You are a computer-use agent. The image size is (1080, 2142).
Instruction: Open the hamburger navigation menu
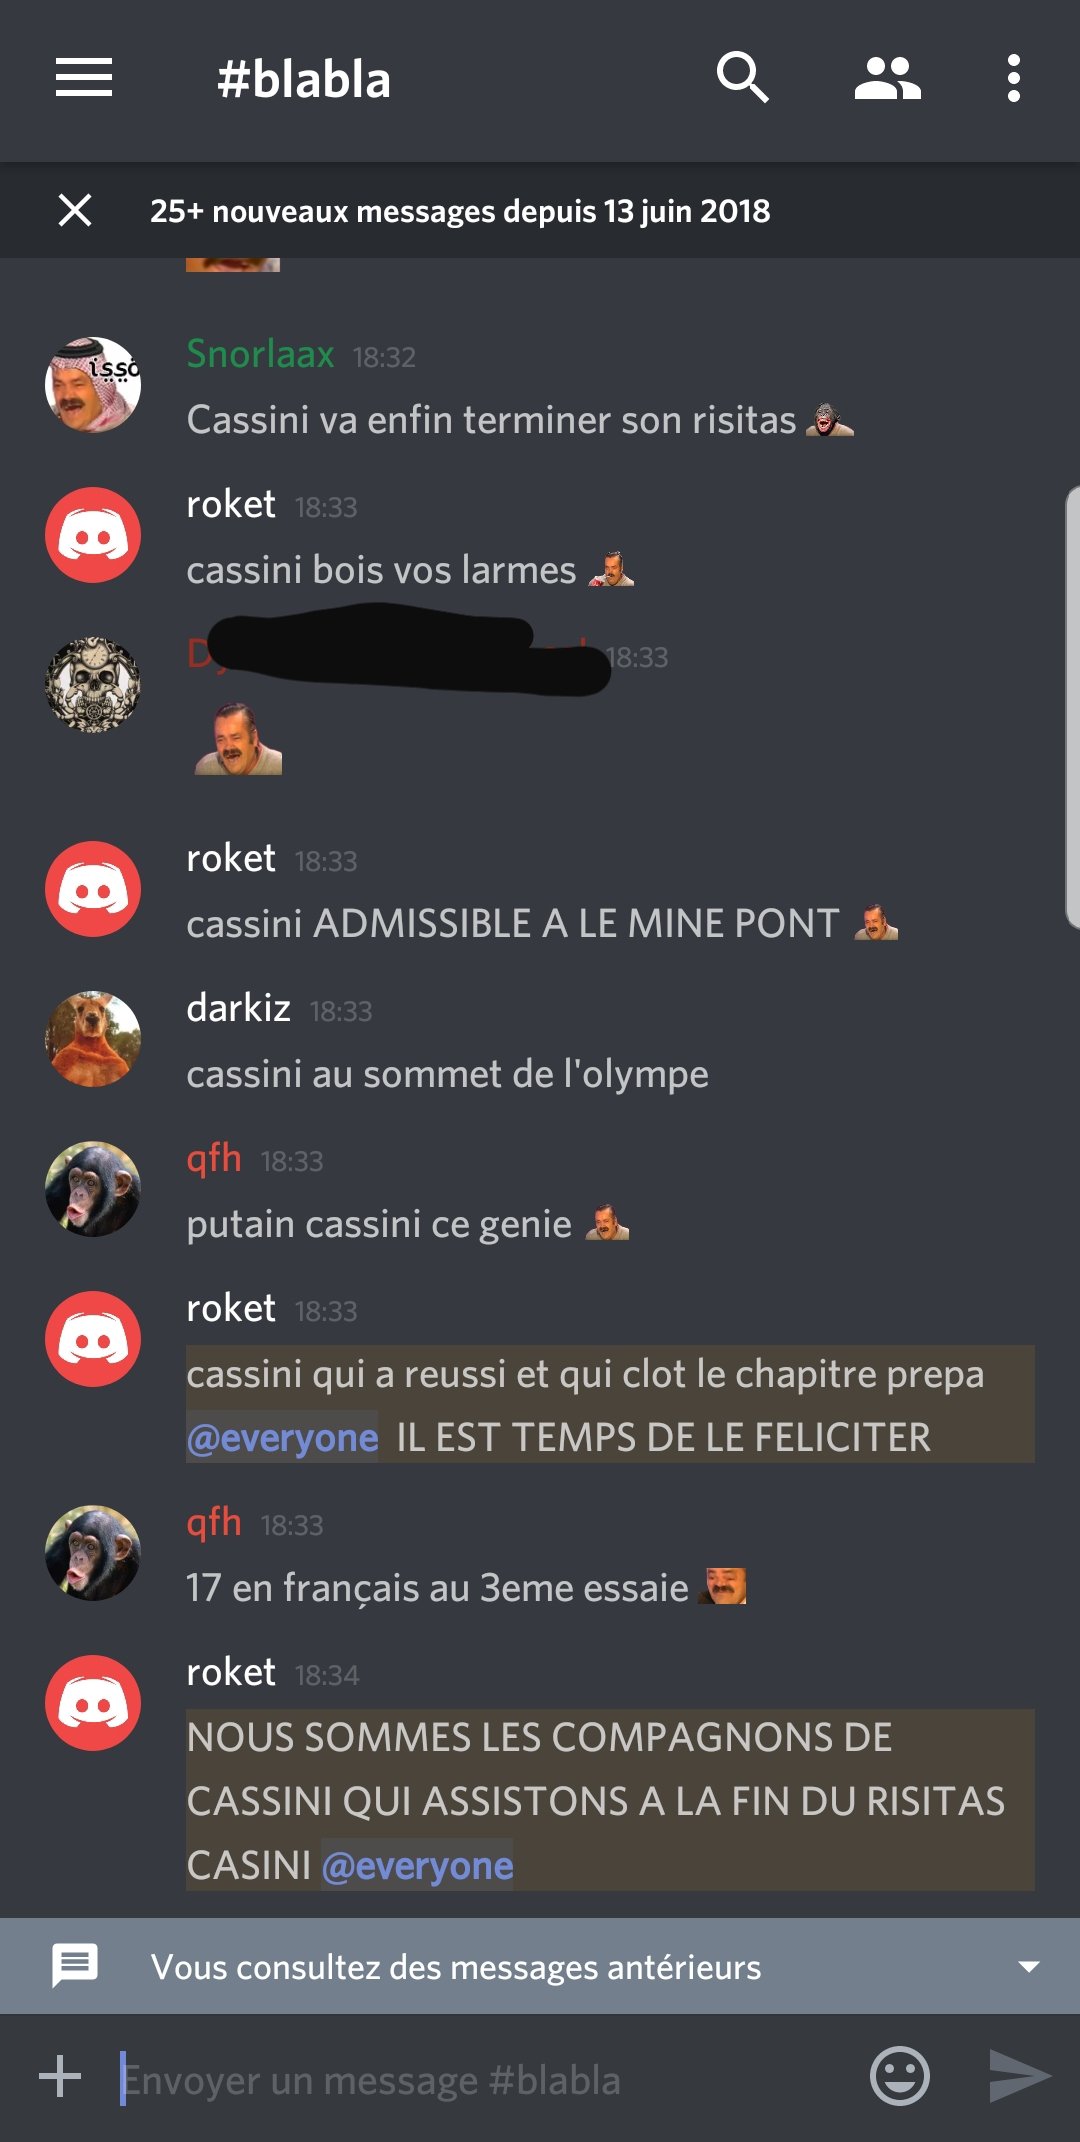84,78
